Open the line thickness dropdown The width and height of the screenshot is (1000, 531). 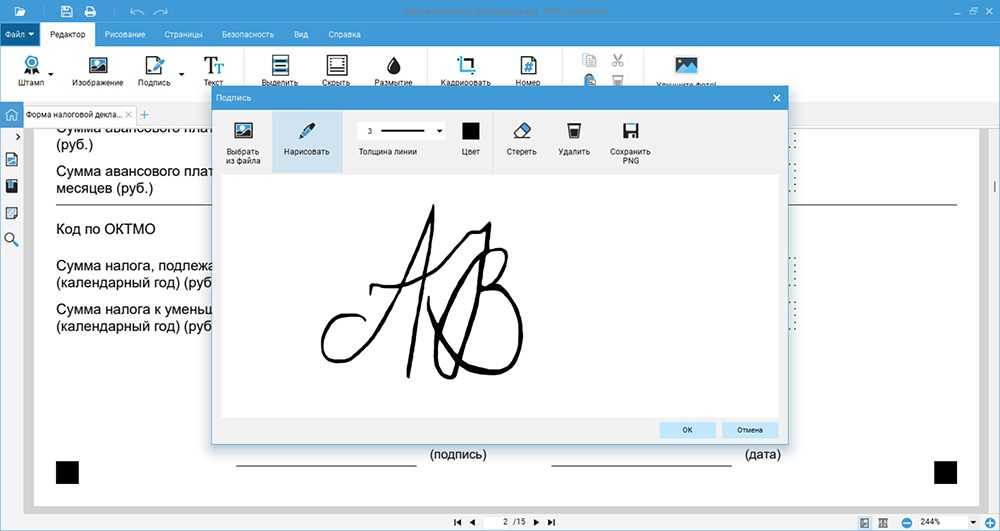click(x=440, y=131)
